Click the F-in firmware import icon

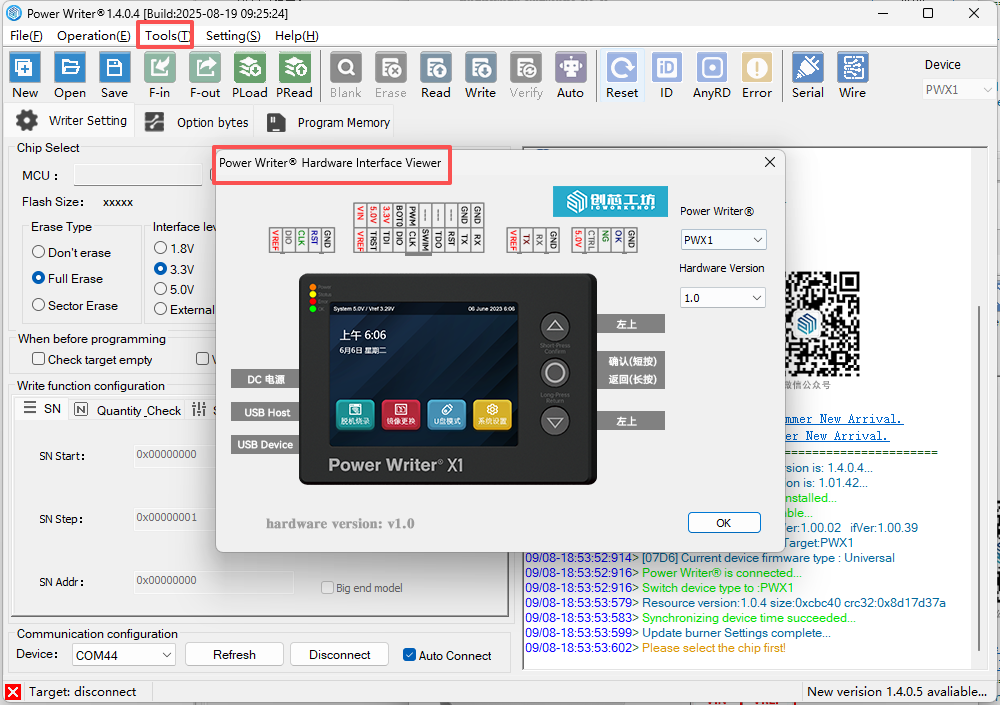click(159, 68)
